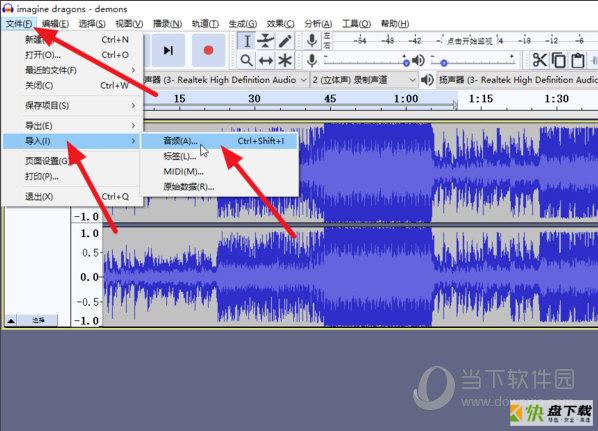
Task: Adjust the playback volume slider
Action: (x=473, y=61)
